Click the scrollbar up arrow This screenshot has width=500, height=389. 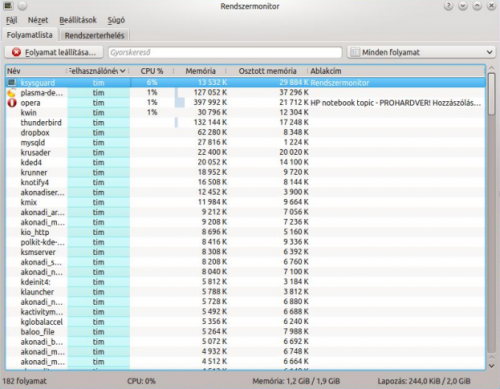click(x=491, y=68)
